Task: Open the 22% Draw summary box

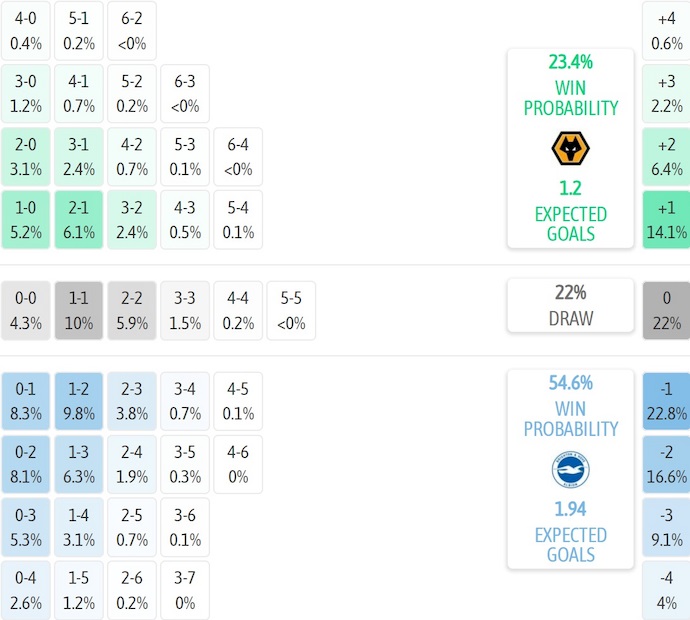Action: (x=570, y=305)
